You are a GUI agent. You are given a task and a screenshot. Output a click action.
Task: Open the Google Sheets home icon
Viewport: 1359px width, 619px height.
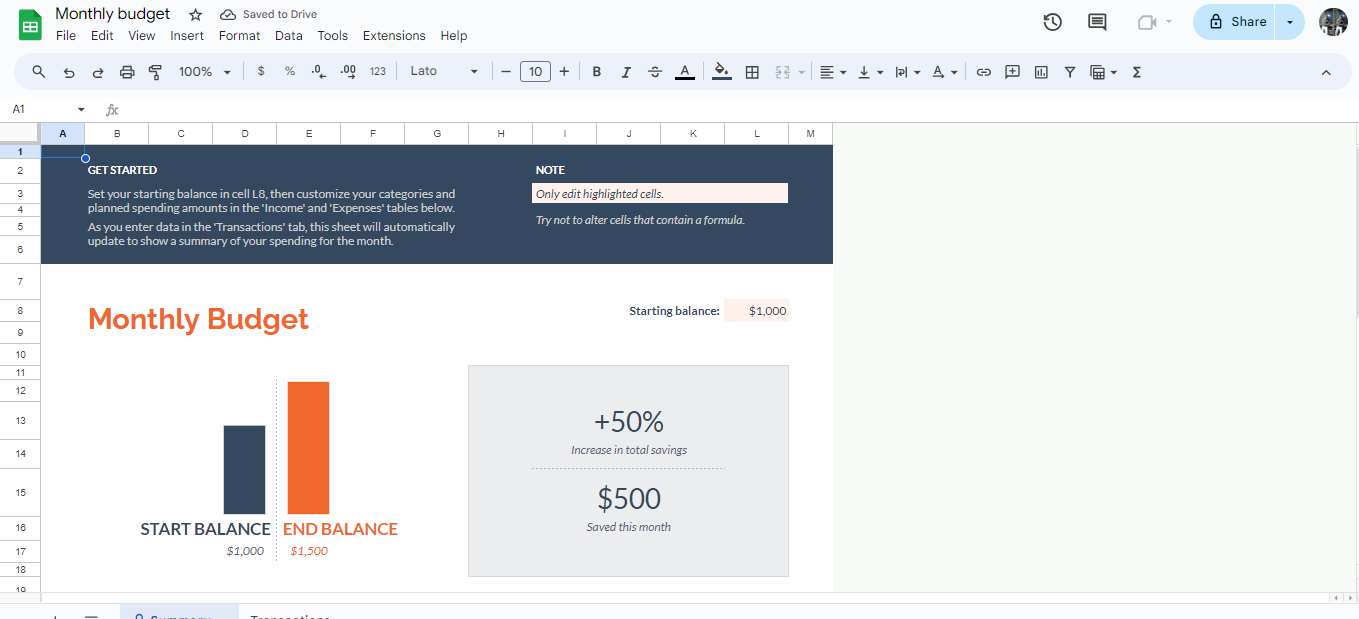pos(30,24)
